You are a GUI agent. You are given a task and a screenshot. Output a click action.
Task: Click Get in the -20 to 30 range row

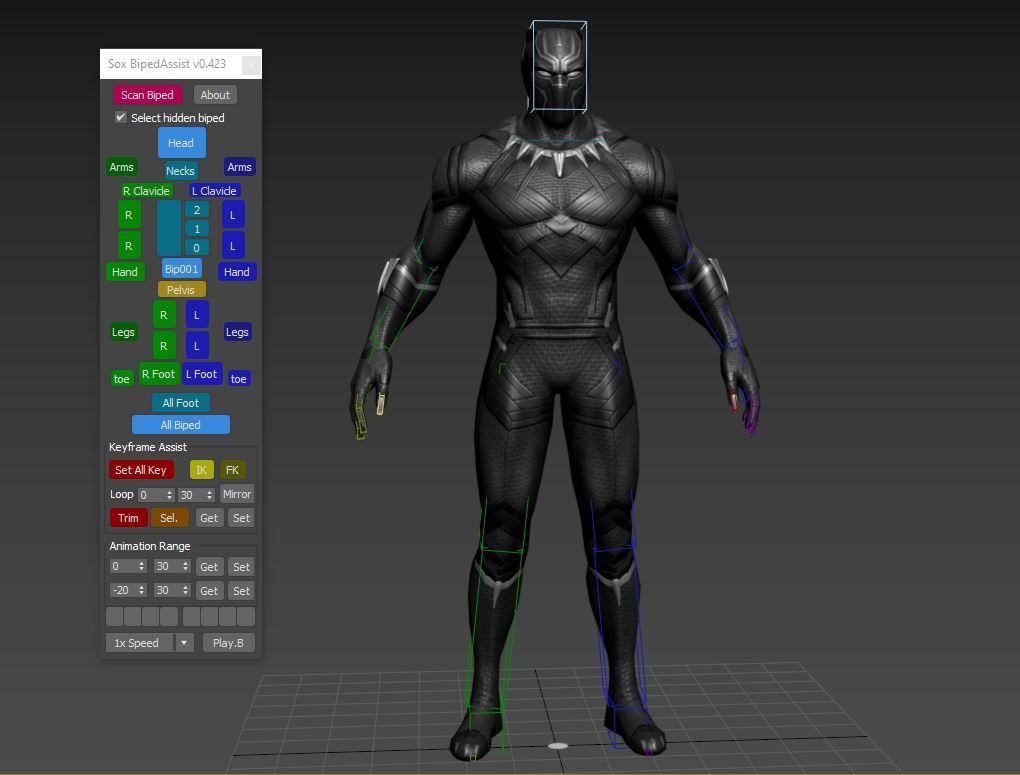point(209,591)
